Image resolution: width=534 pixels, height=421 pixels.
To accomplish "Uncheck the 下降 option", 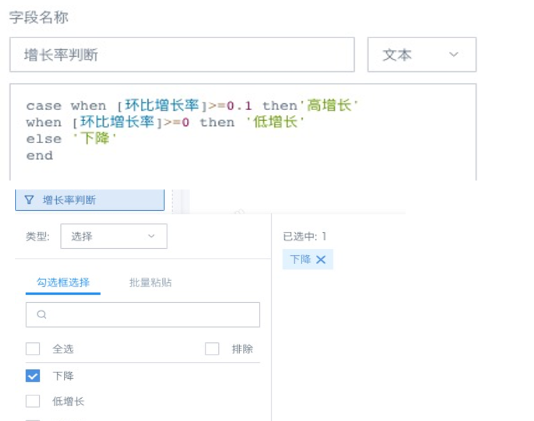I will 33,376.
